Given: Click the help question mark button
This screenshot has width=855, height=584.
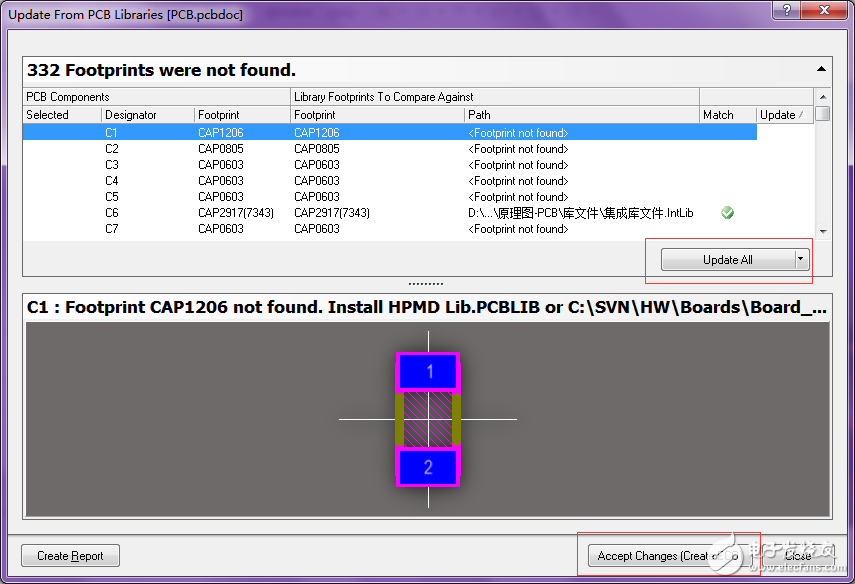Looking at the screenshot, I should pyautogui.click(x=787, y=10).
